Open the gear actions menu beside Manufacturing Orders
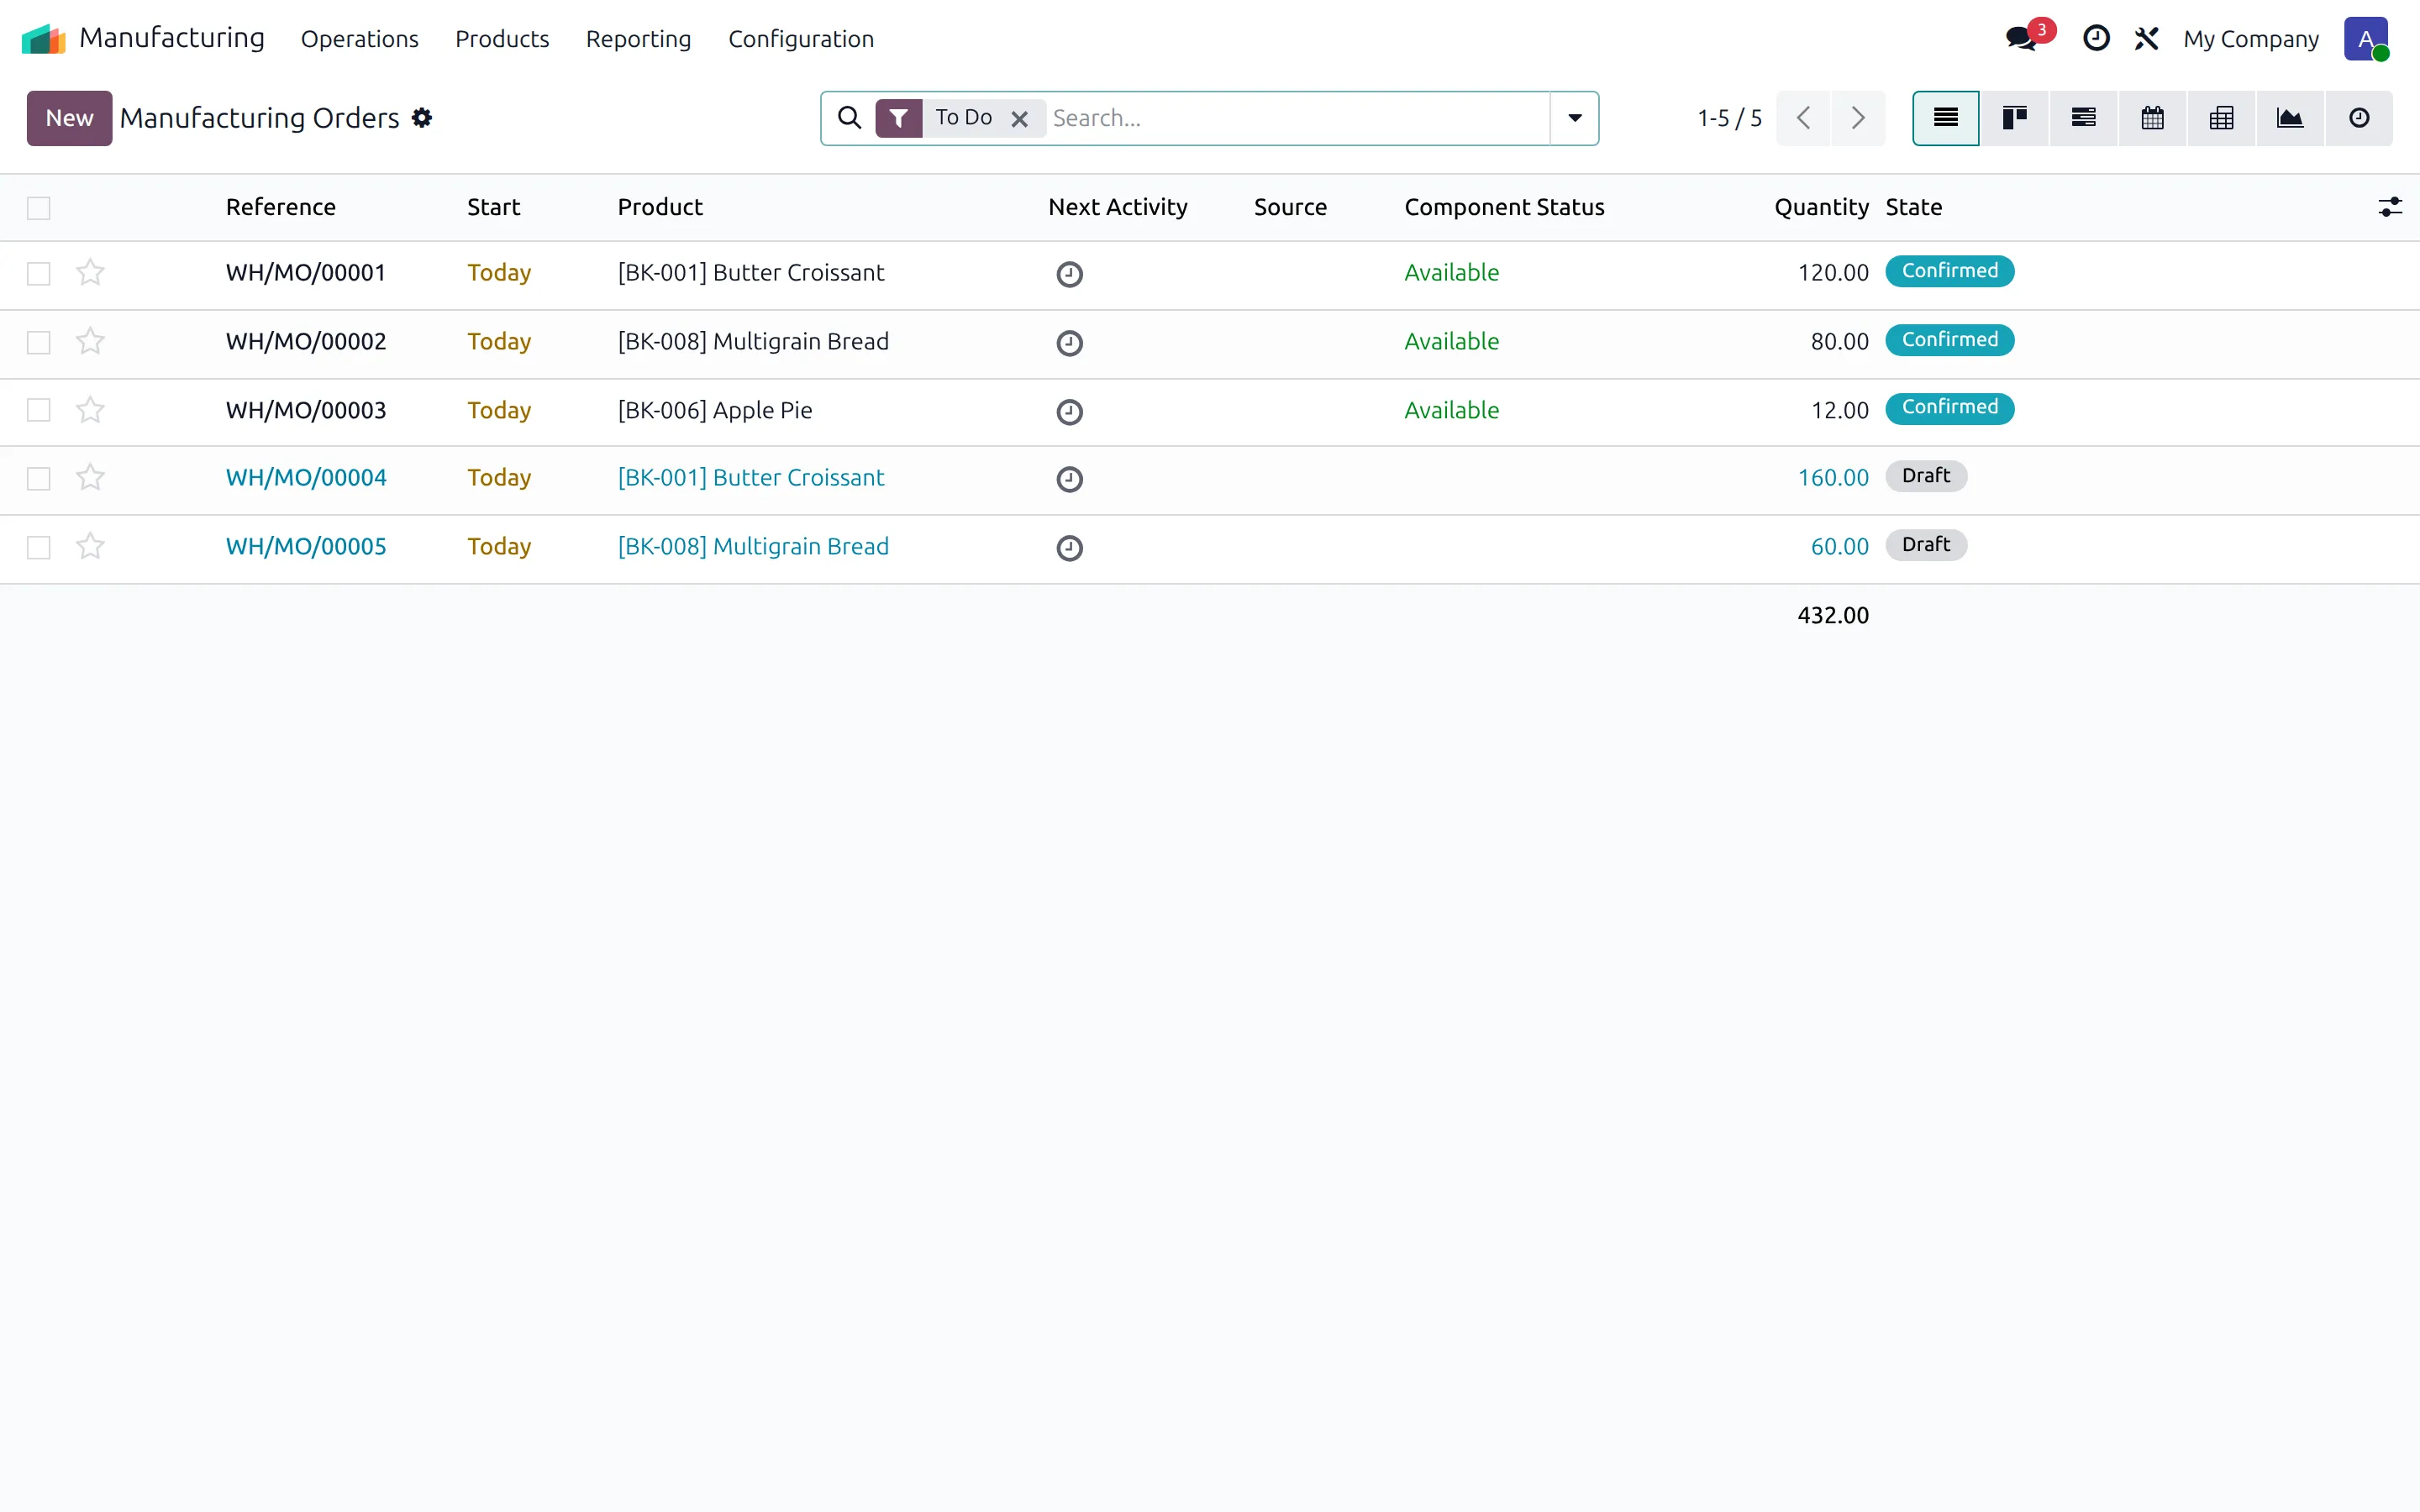The image size is (2420, 1512). 422,118
